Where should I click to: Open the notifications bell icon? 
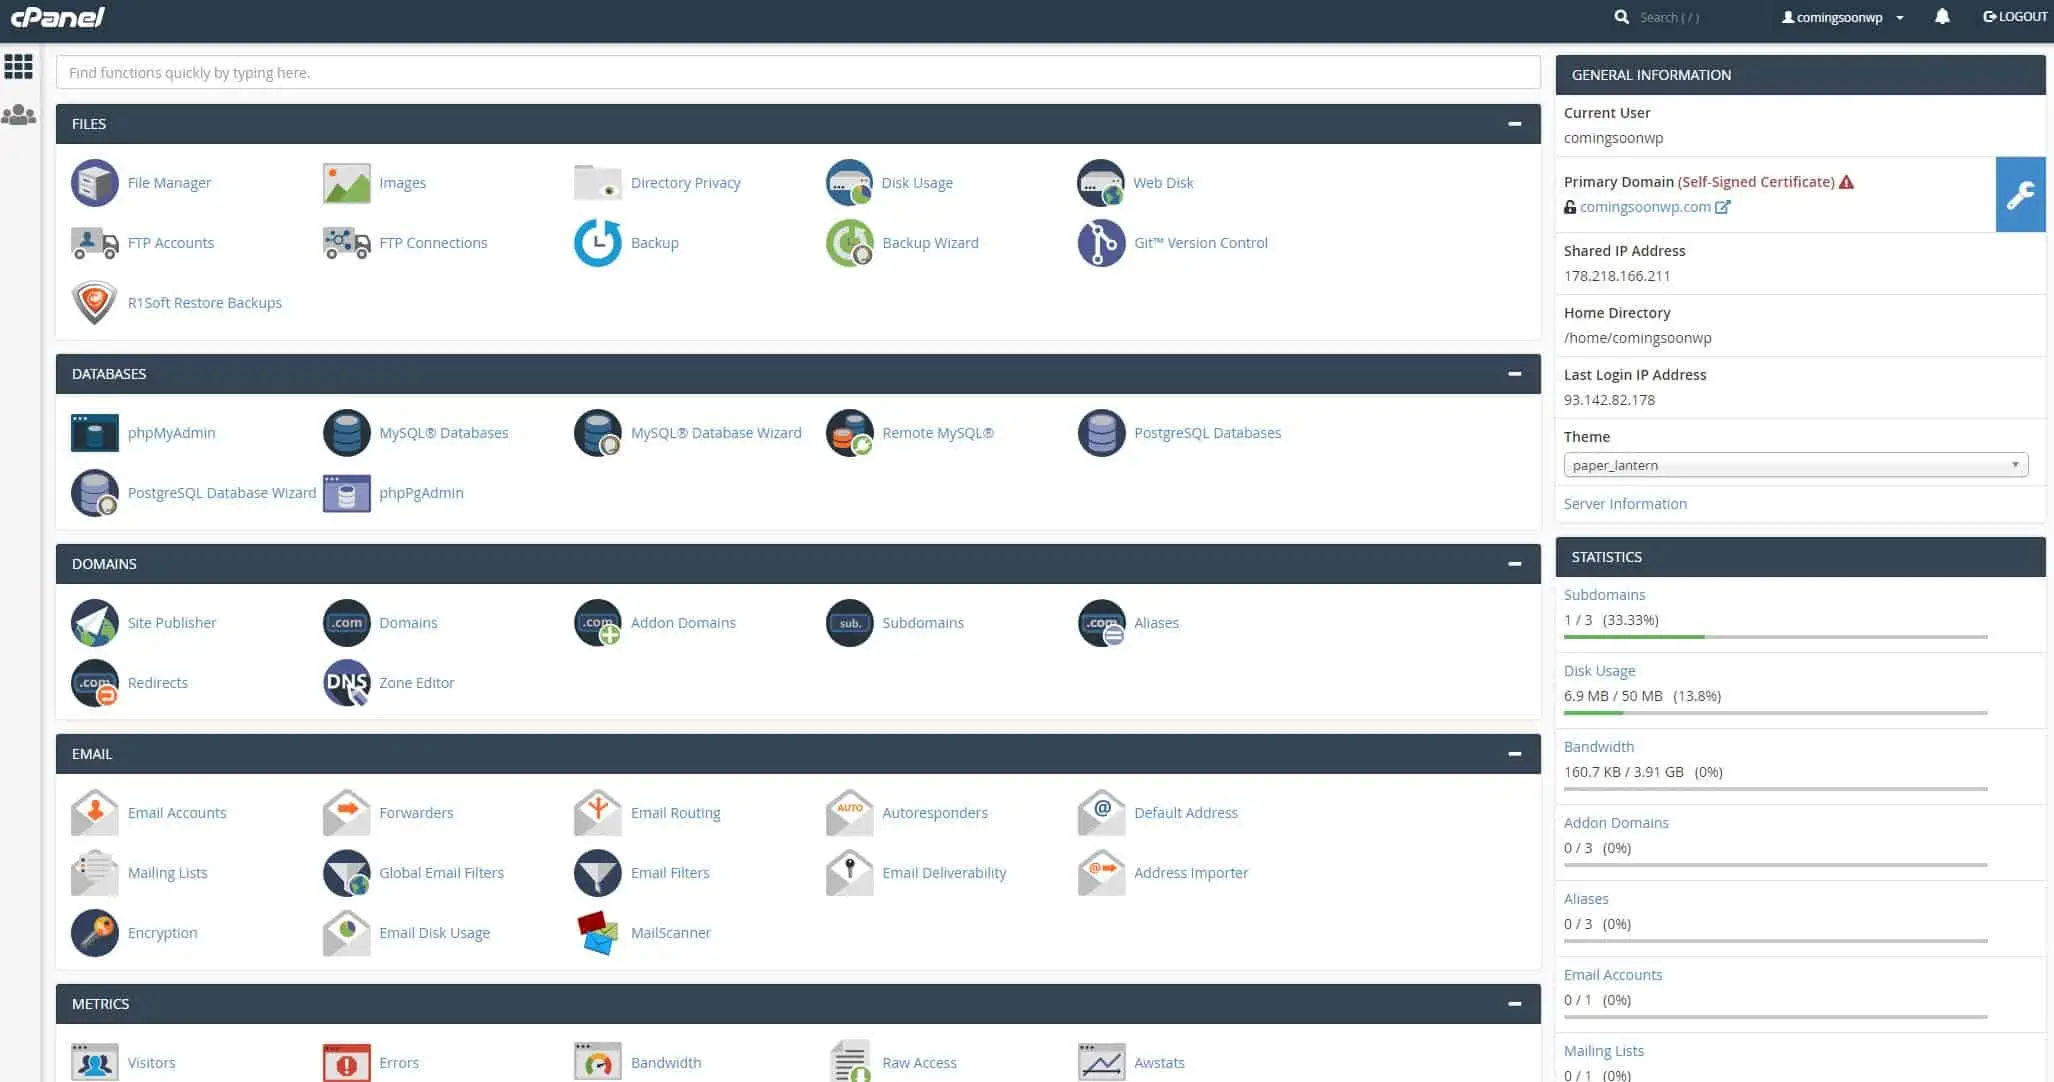(1942, 17)
